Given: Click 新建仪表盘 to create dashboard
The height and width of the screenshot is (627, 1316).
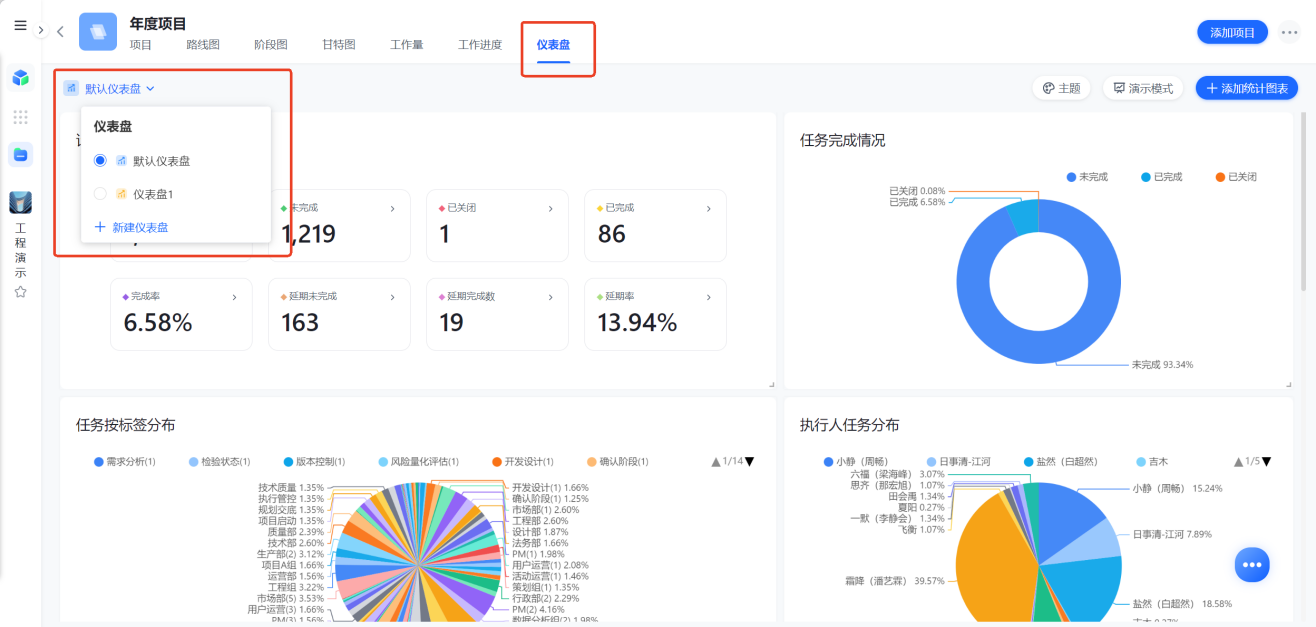Looking at the screenshot, I should (x=131, y=227).
